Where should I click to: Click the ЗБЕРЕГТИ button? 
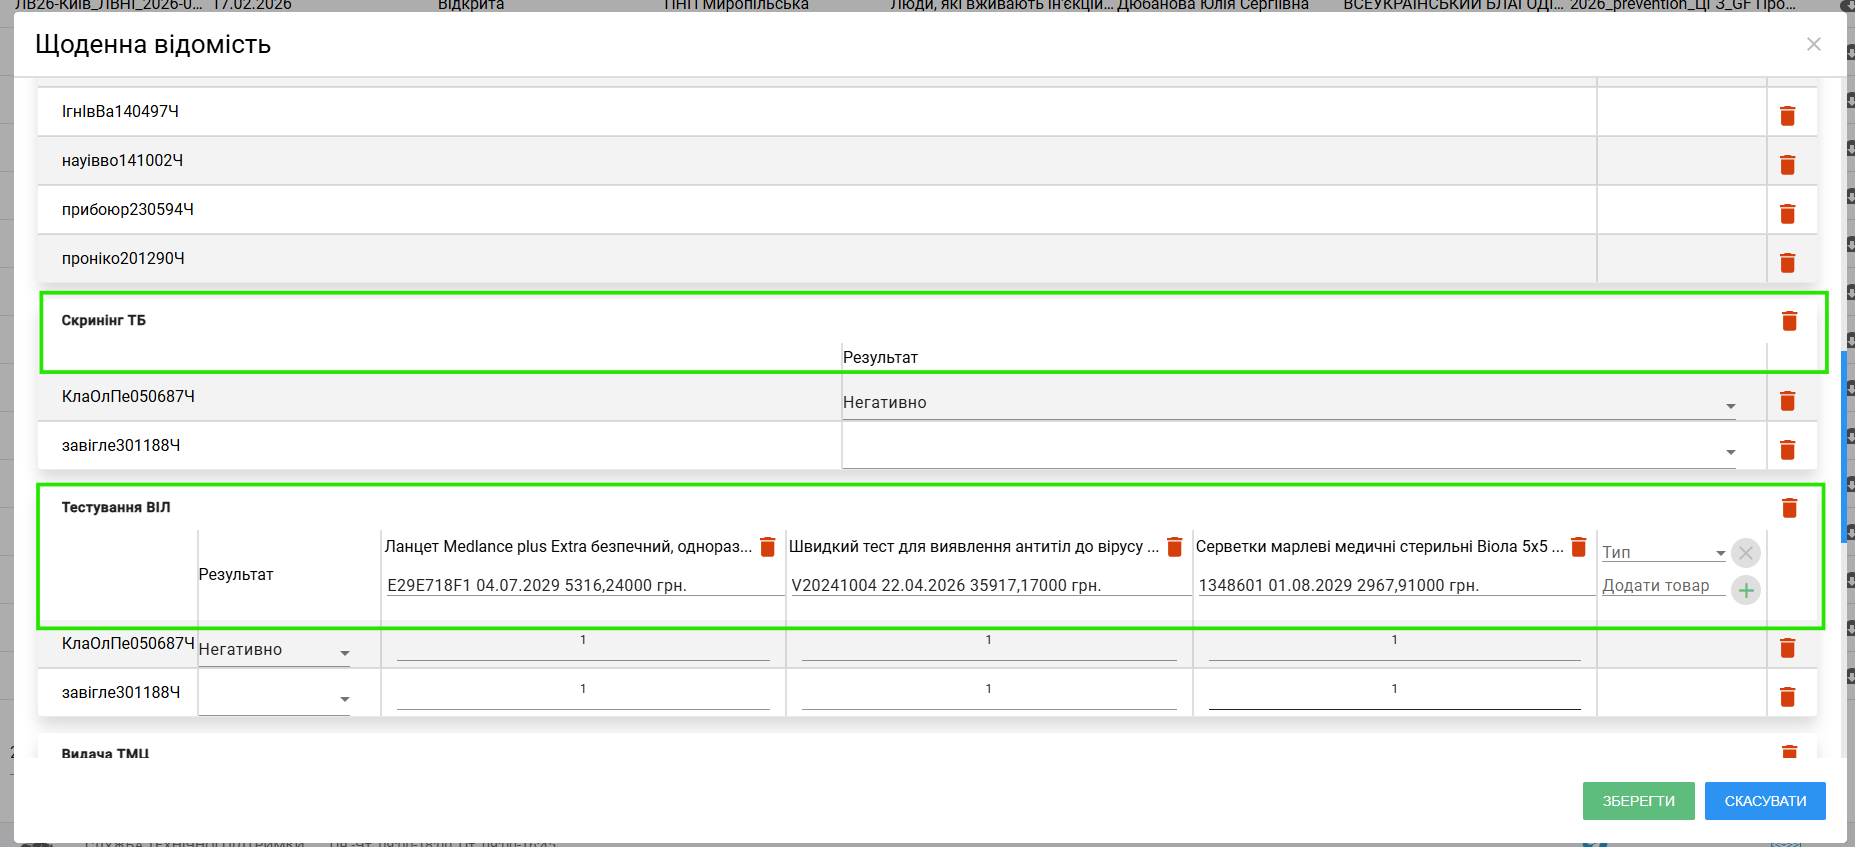[1638, 801]
